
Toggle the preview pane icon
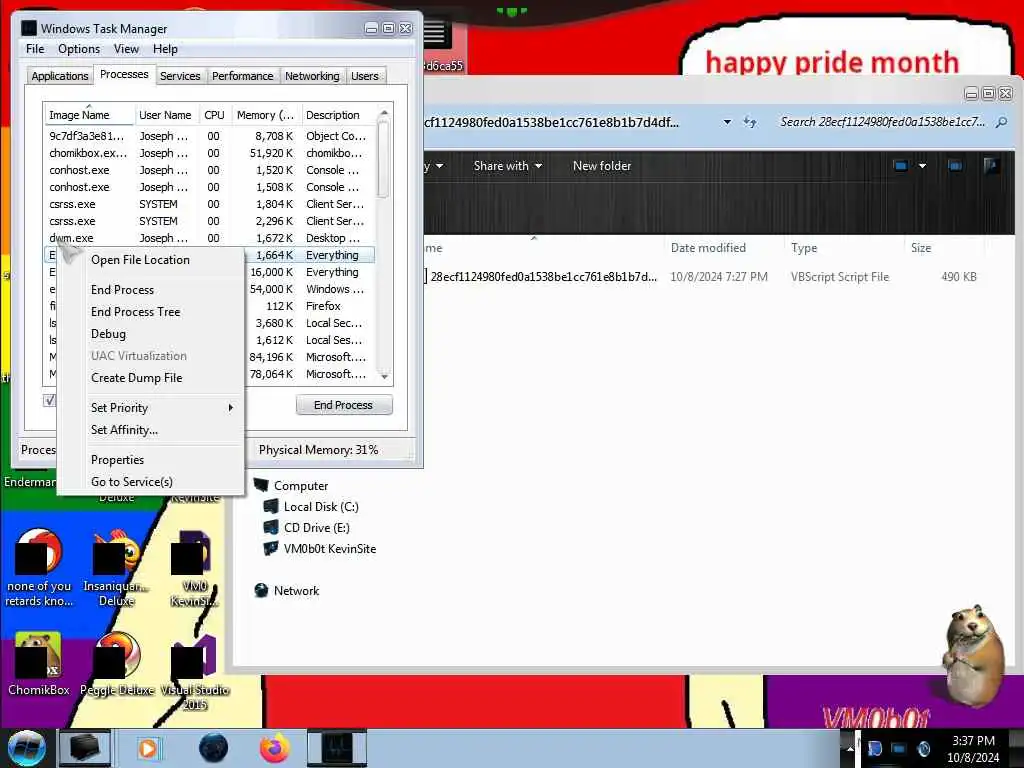pos(955,166)
